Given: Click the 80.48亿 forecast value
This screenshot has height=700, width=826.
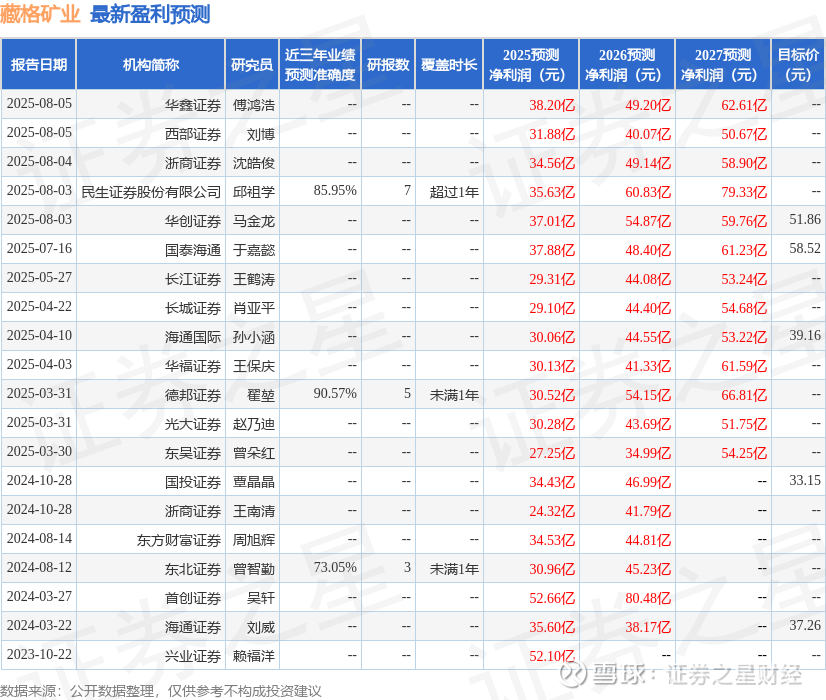Looking at the screenshot, I should 648,598.
